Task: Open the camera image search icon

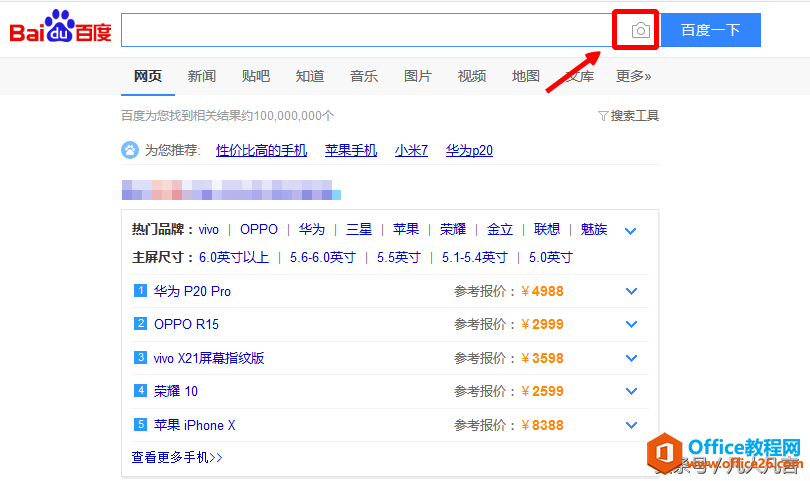Action: point(641,30)
